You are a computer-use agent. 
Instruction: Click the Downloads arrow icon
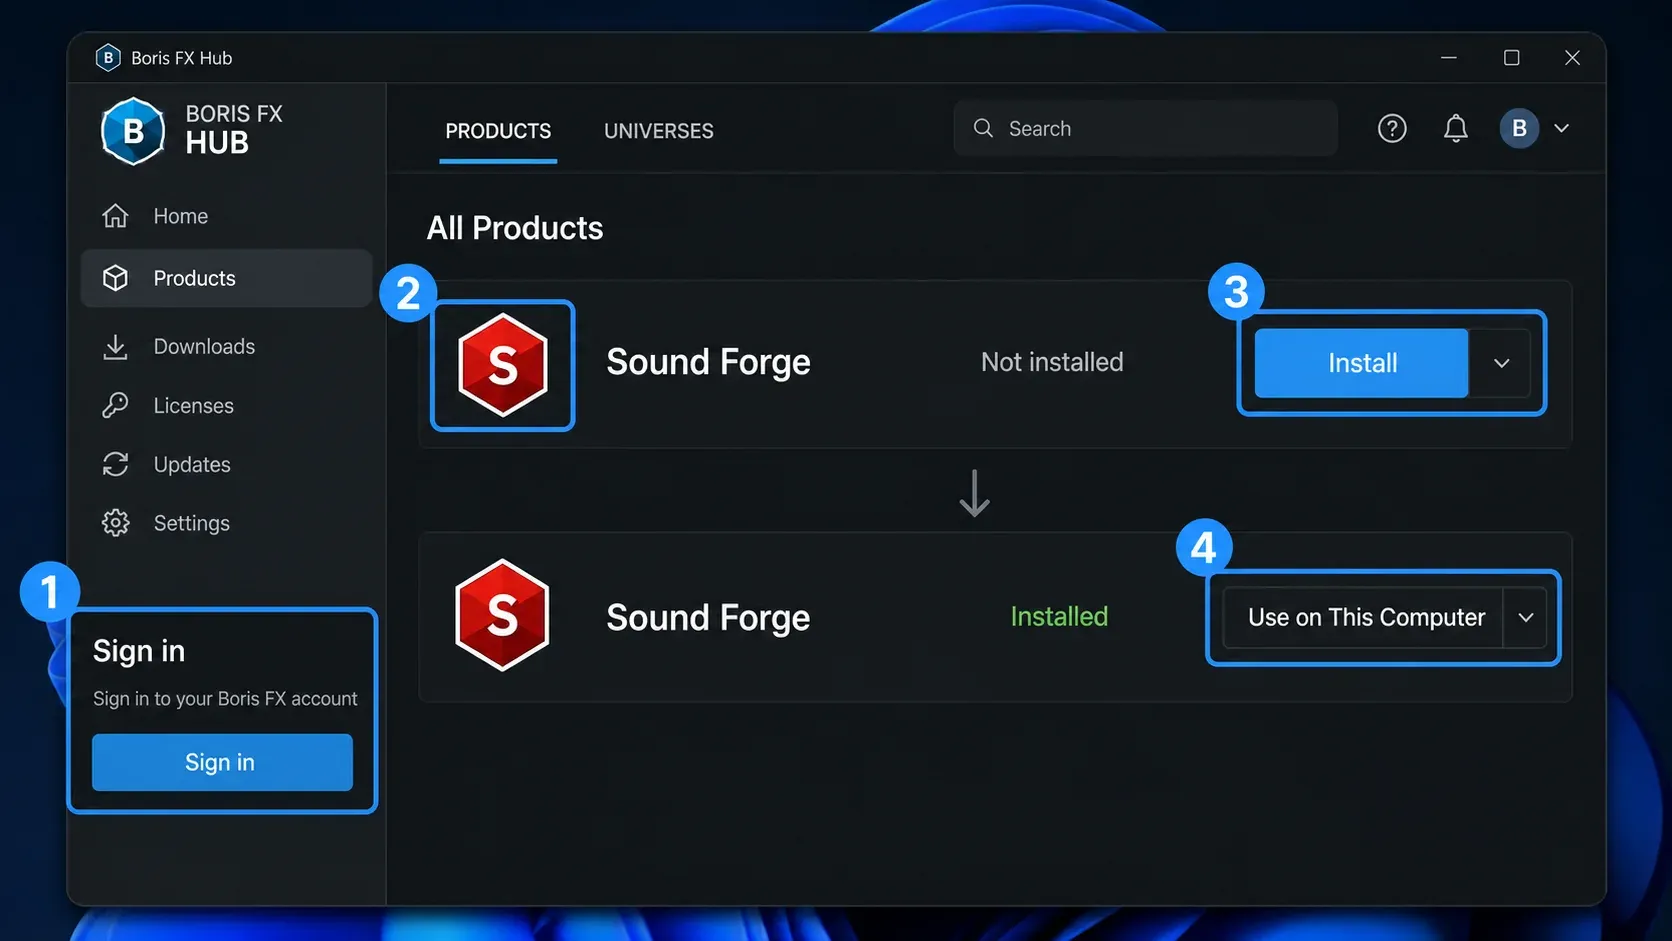[x=116, y=347]
